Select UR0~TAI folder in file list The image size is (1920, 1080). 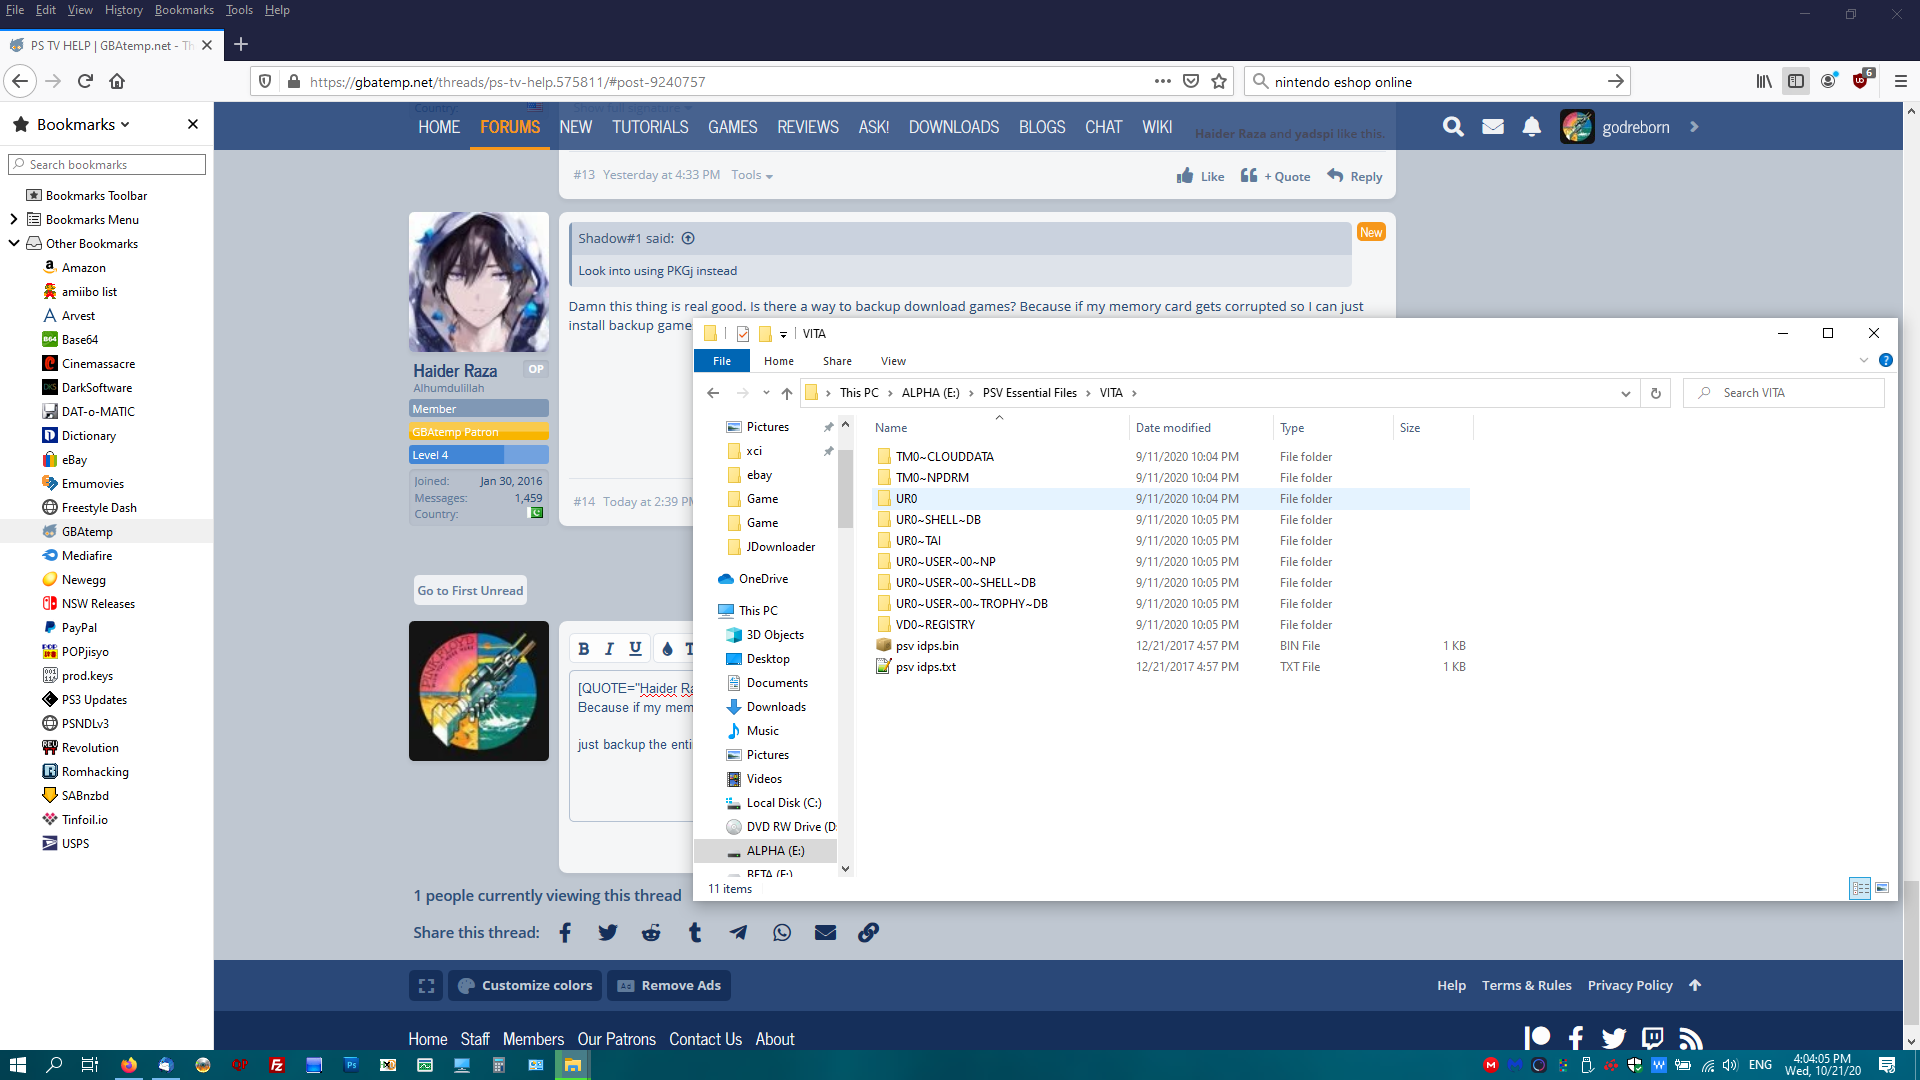(x=1171, y=540)
